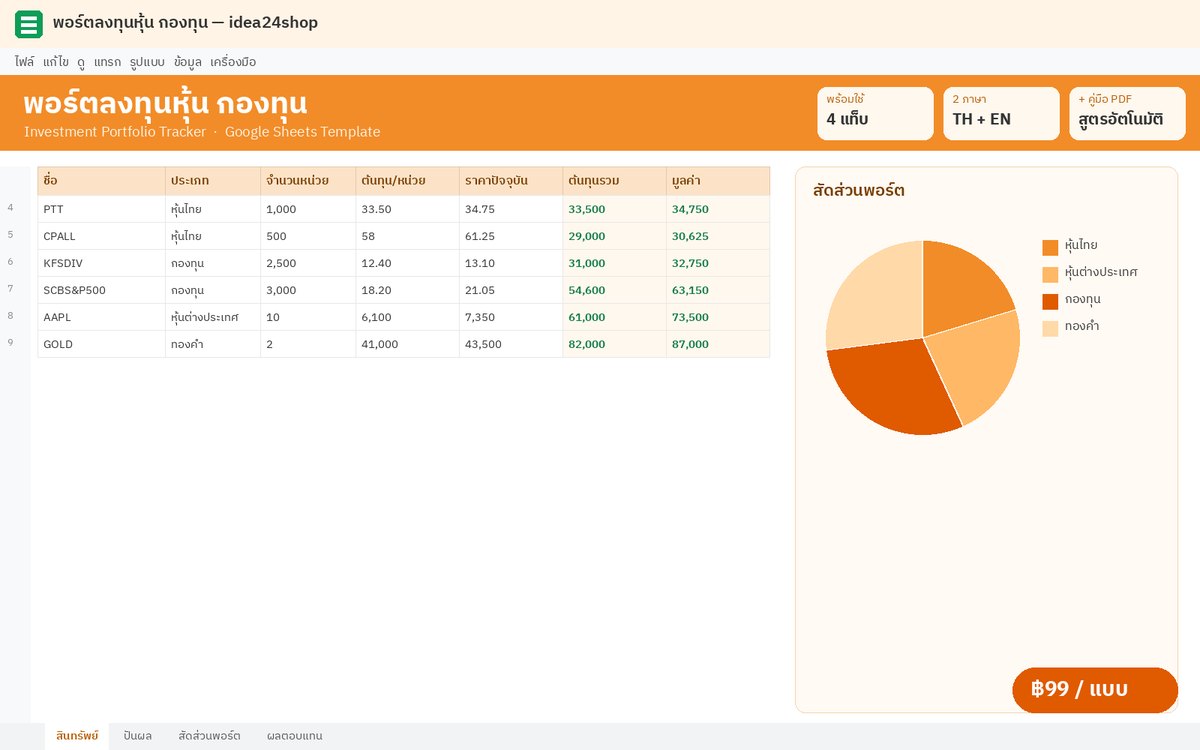
Task: Select the ประเภท column header
Action: pyautogui.click(x=213, y=181)
